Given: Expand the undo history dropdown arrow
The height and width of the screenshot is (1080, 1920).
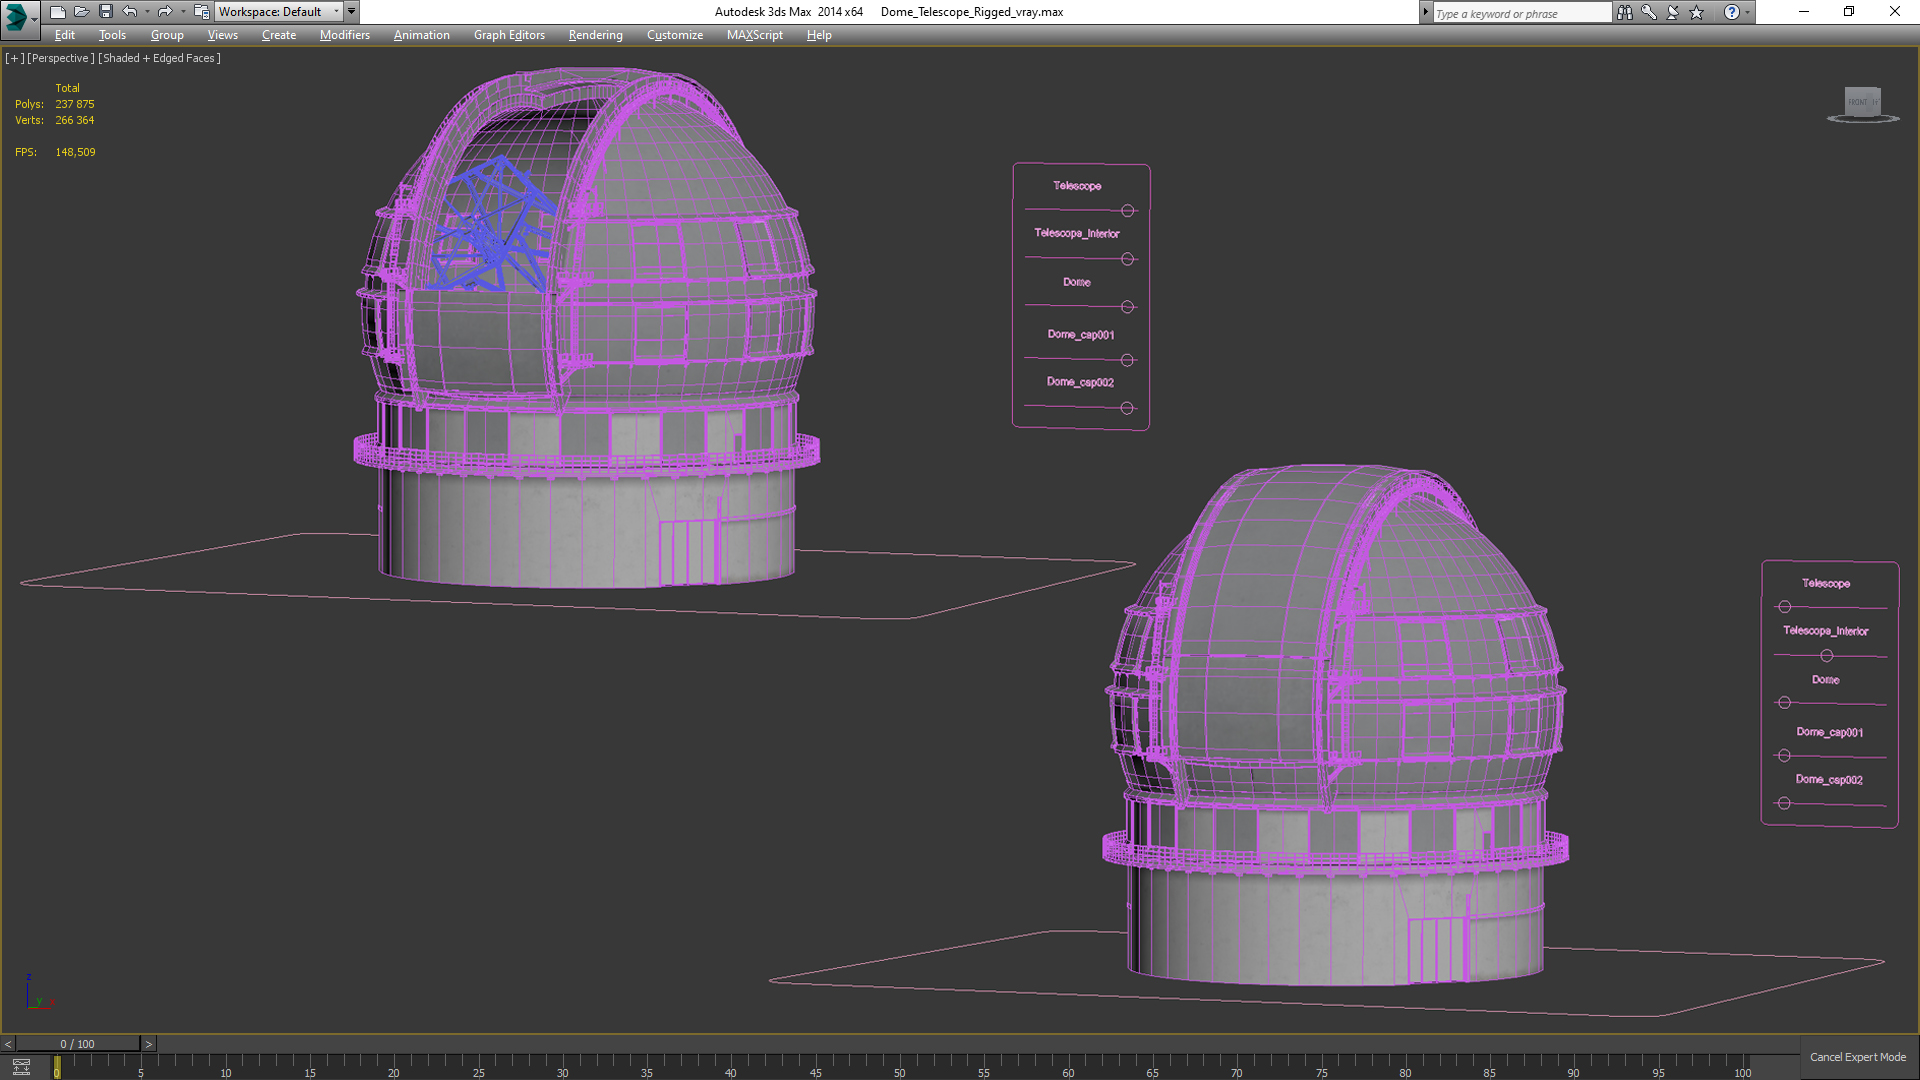Looking at the screenshot, I should [147, 12].
